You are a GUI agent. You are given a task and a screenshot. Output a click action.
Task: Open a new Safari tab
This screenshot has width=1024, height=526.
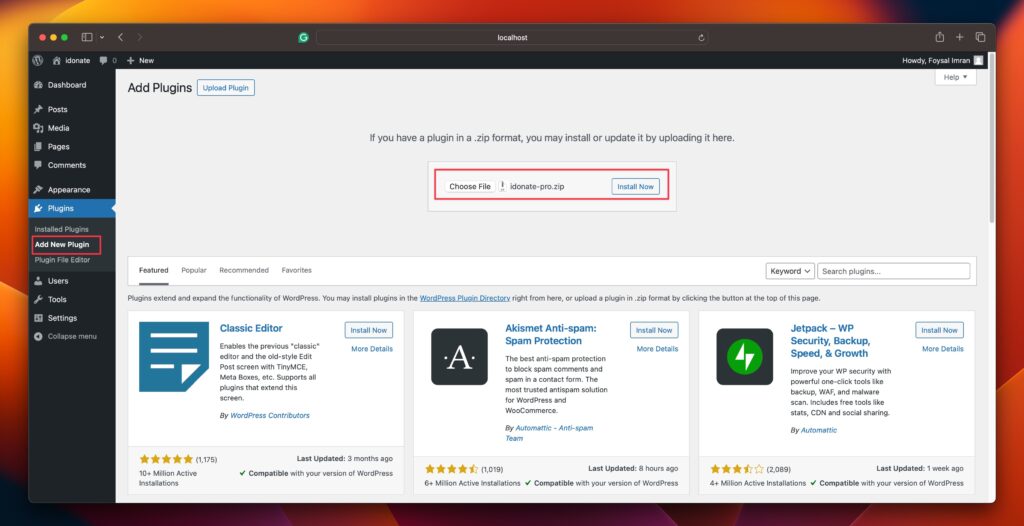coord(959,37)
